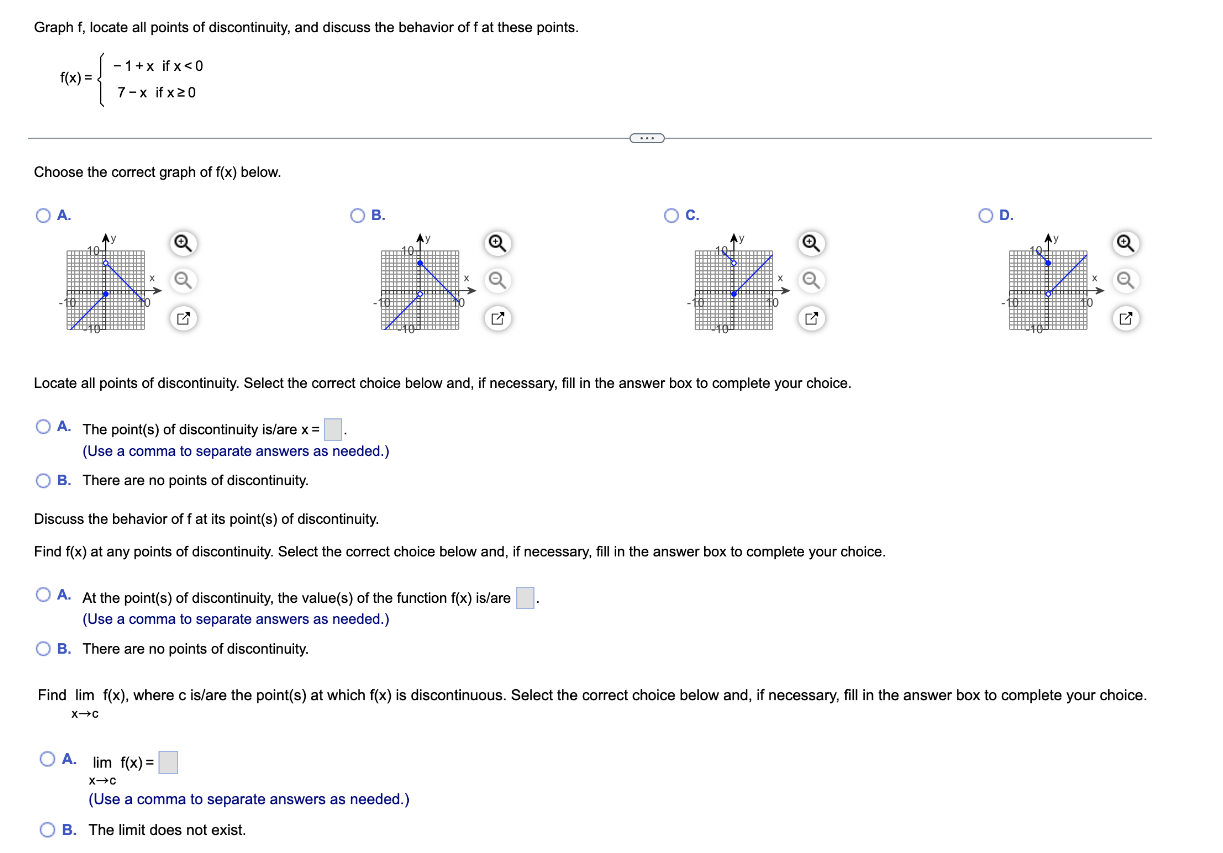This screenshot has height=853, width=1223.
Task: Zoom out on graph option A
Action: point(182,280)
